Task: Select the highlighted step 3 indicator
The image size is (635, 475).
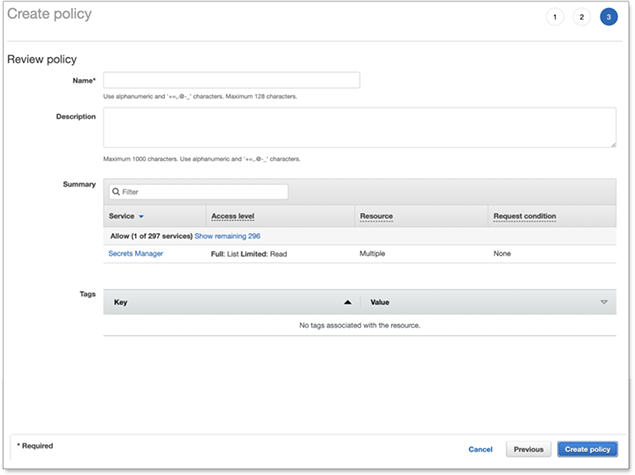Action: pos(608,17)
